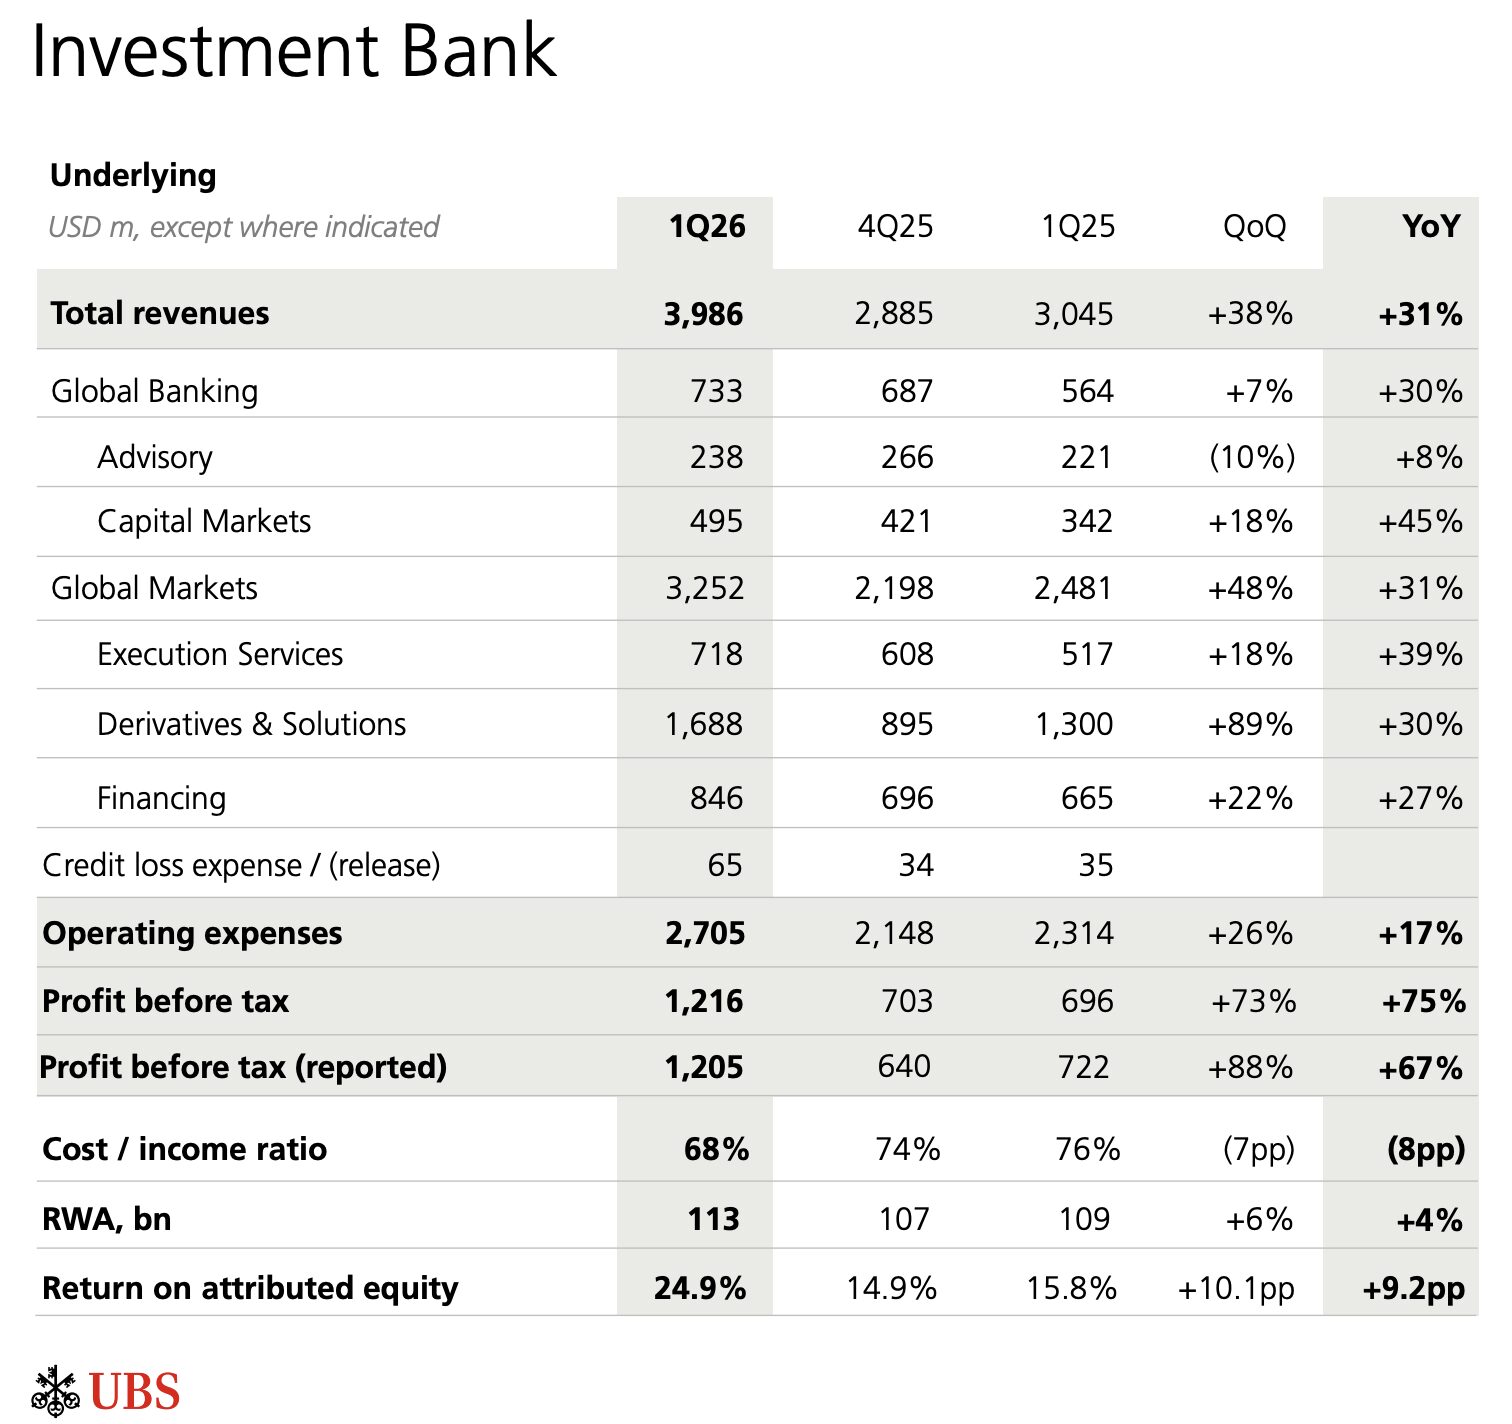Click the Return on attributed equity label

coord(250,1288)
